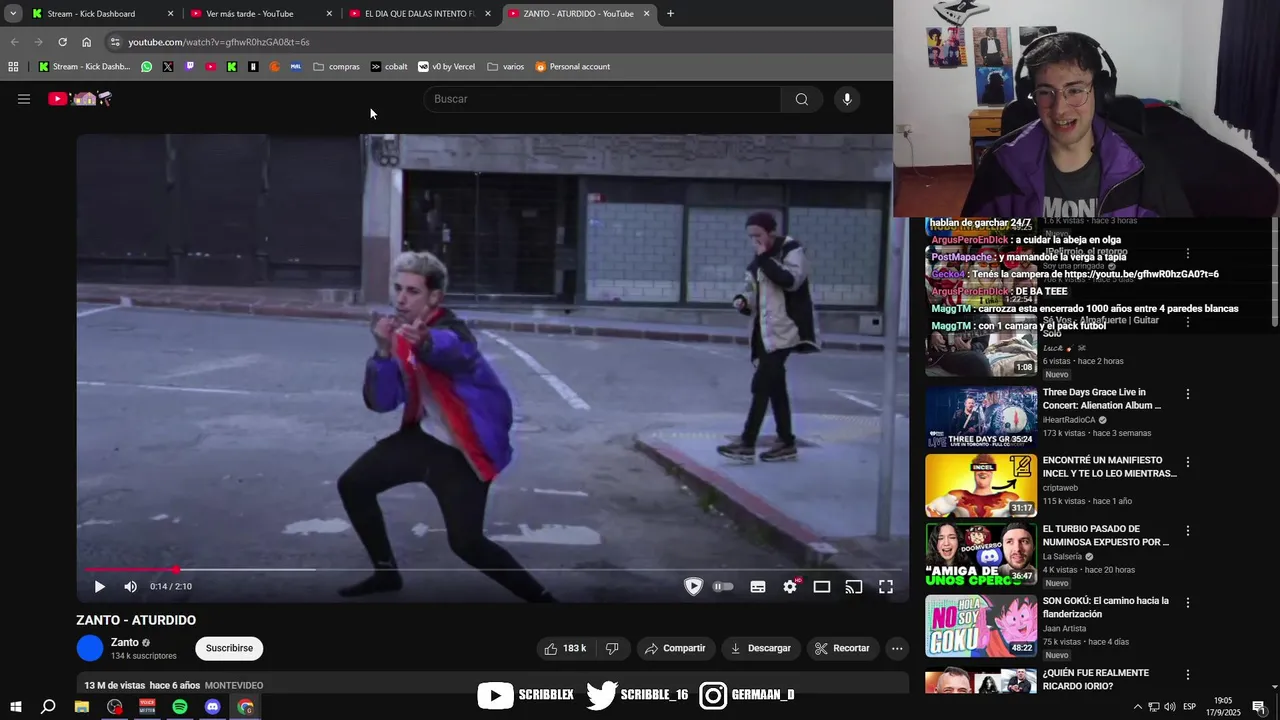
Task: Open Discord from the taskbar
Action: (x=212, y=707)
